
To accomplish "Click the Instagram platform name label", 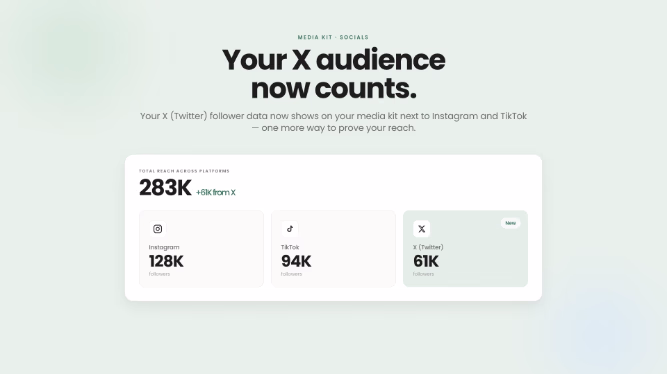I will (164, 247).
